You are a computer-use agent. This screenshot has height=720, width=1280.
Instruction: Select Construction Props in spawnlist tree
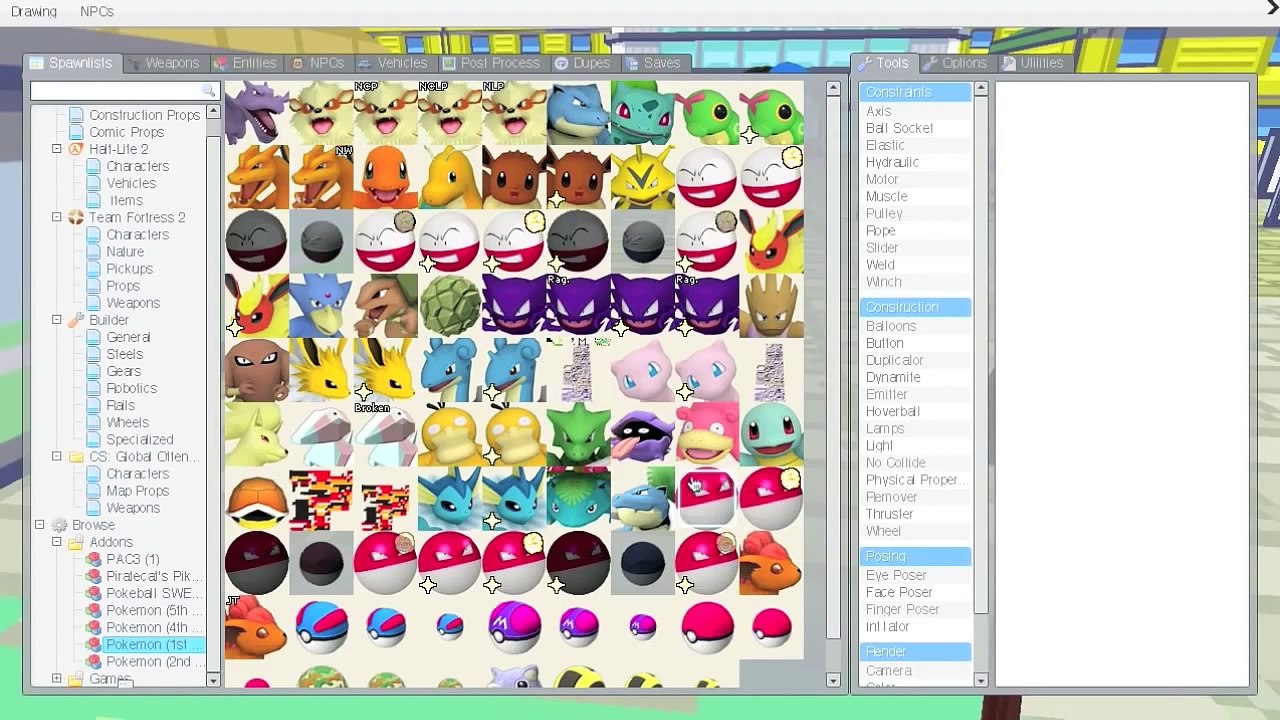click(145, 115)
